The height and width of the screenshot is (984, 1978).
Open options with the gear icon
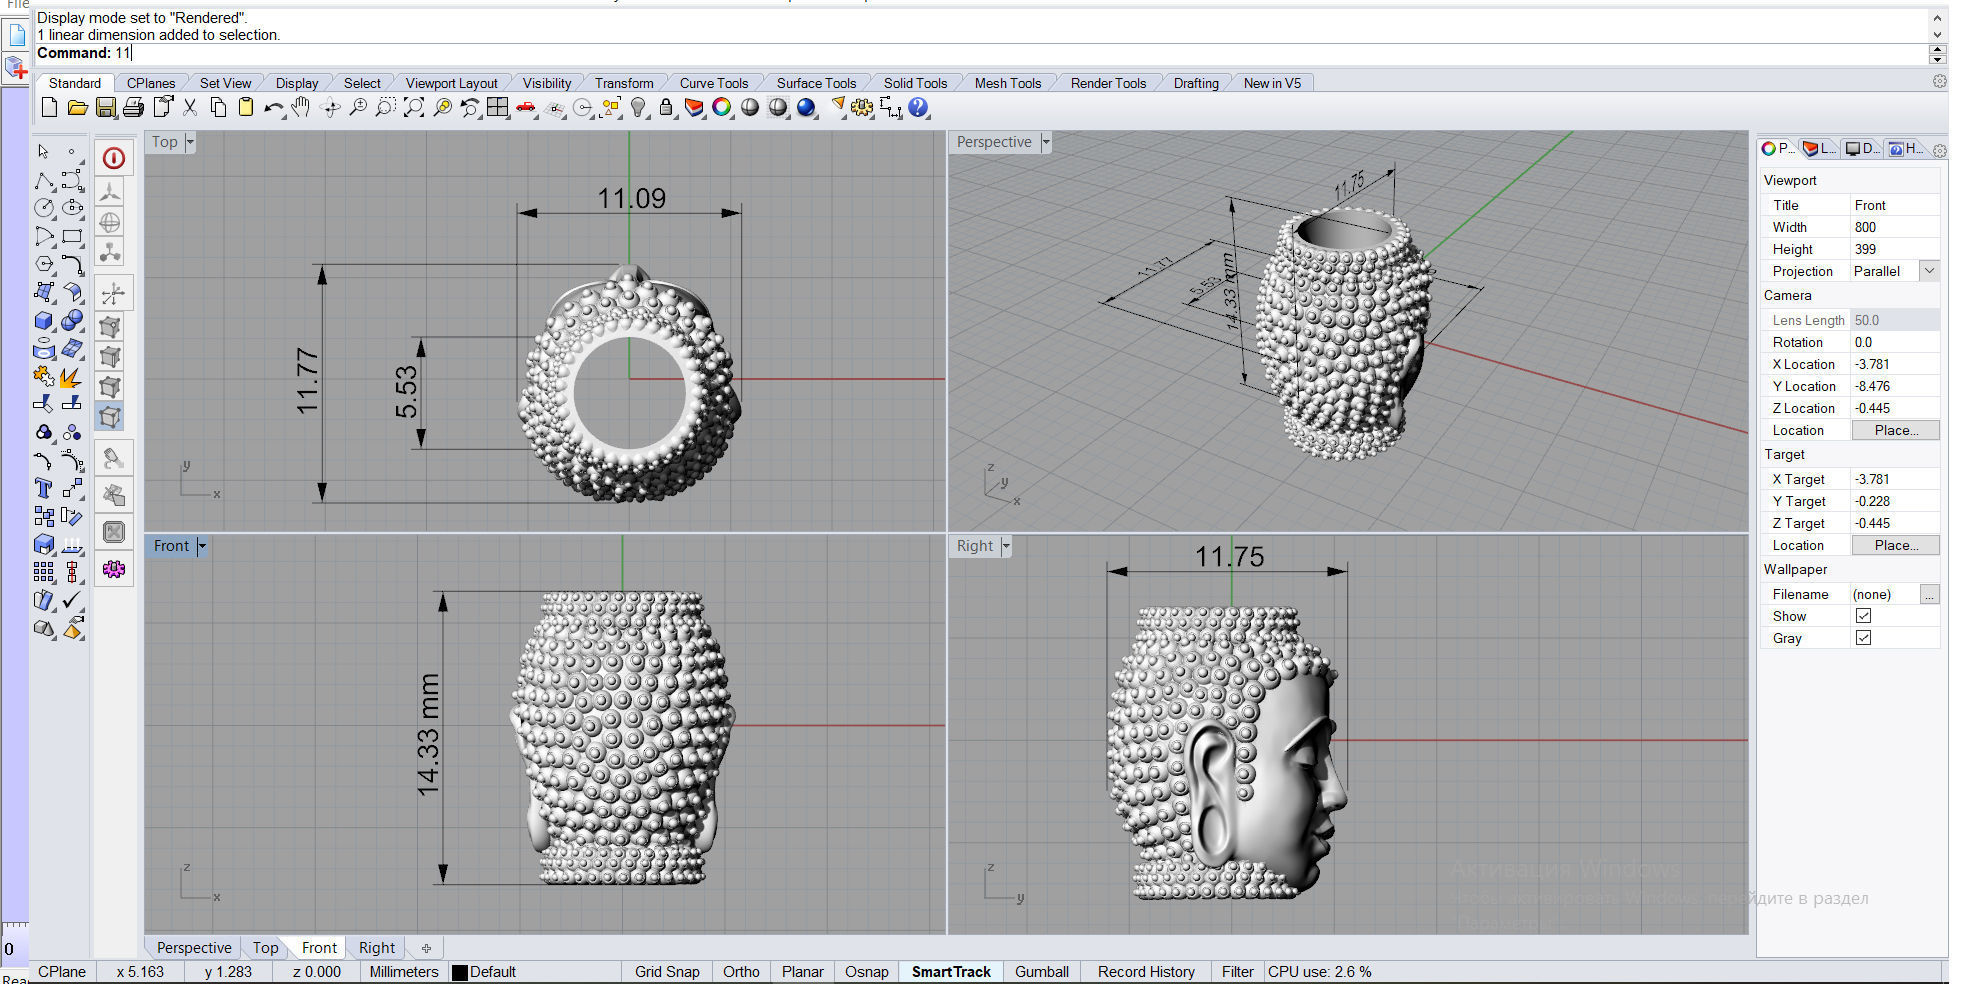tap(862, 107)
